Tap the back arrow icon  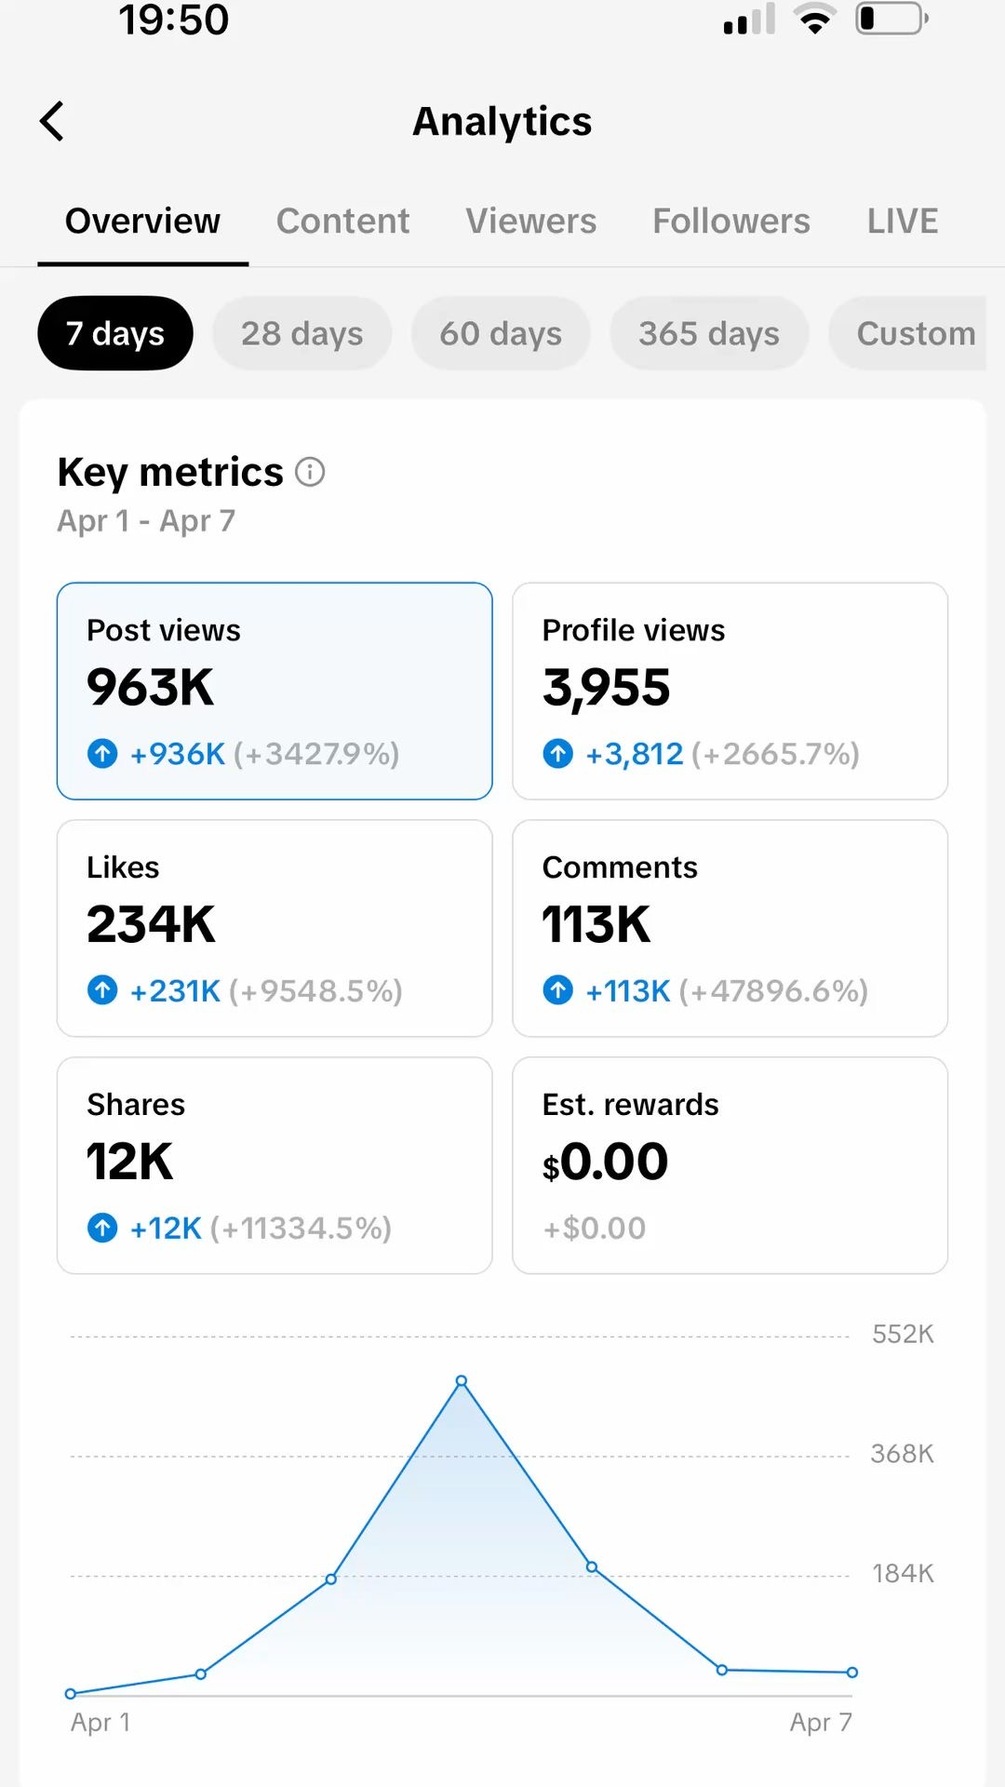(x=52, y=122)
